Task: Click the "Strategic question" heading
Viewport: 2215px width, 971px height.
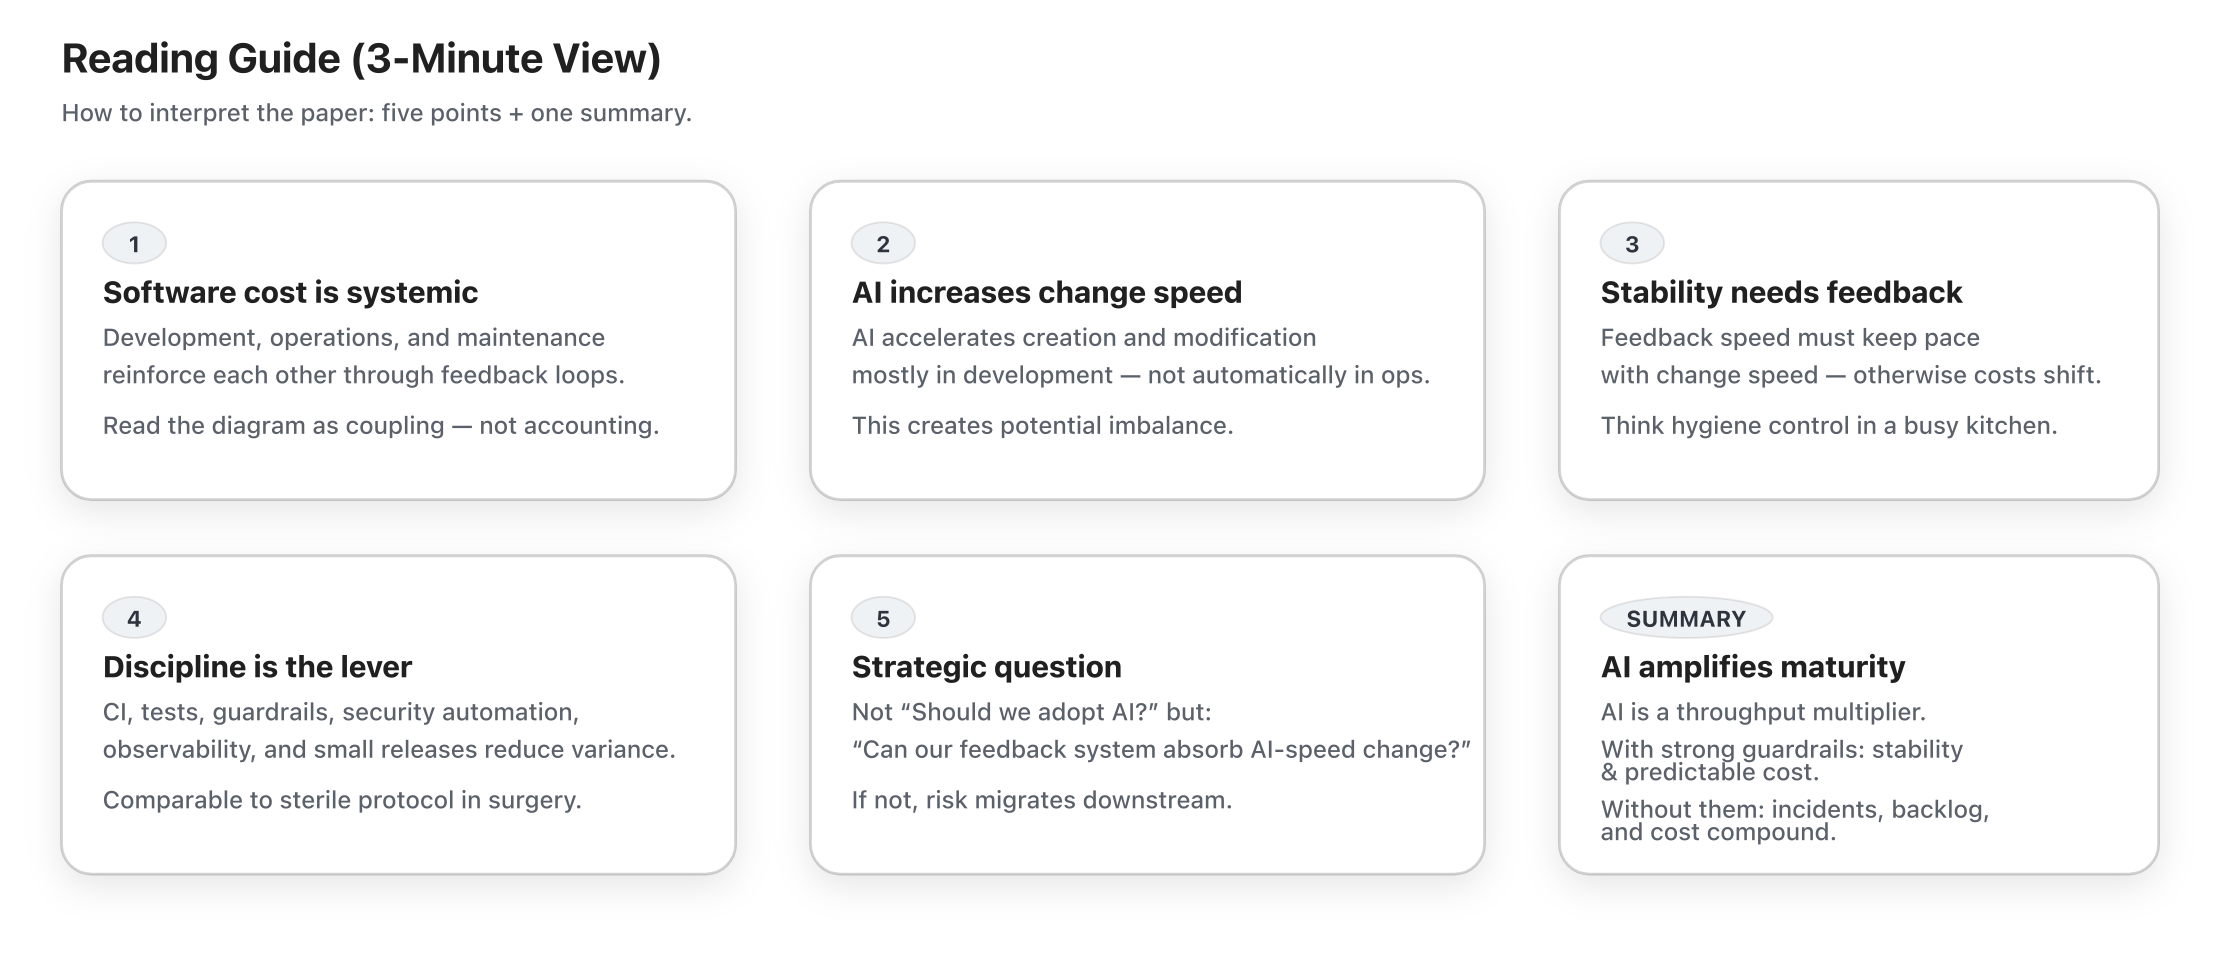Action: [x=986, y=666]
